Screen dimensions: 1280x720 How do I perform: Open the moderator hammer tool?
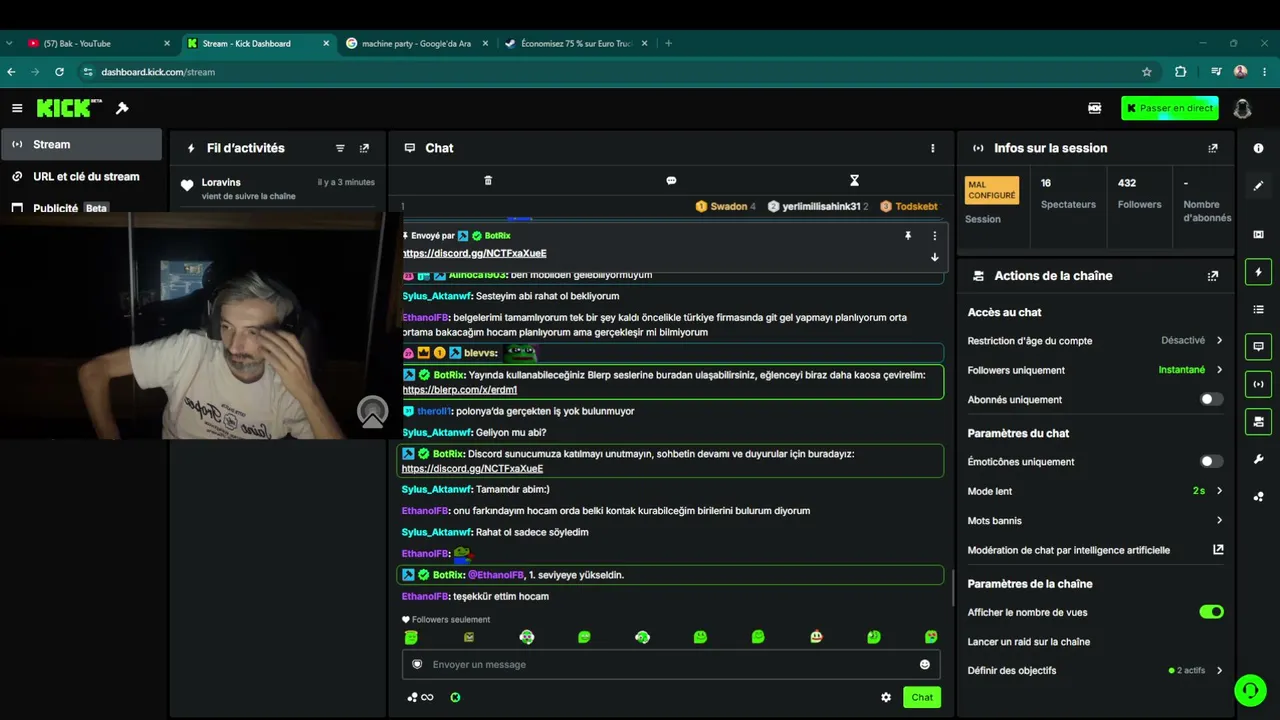pos(122,108)
